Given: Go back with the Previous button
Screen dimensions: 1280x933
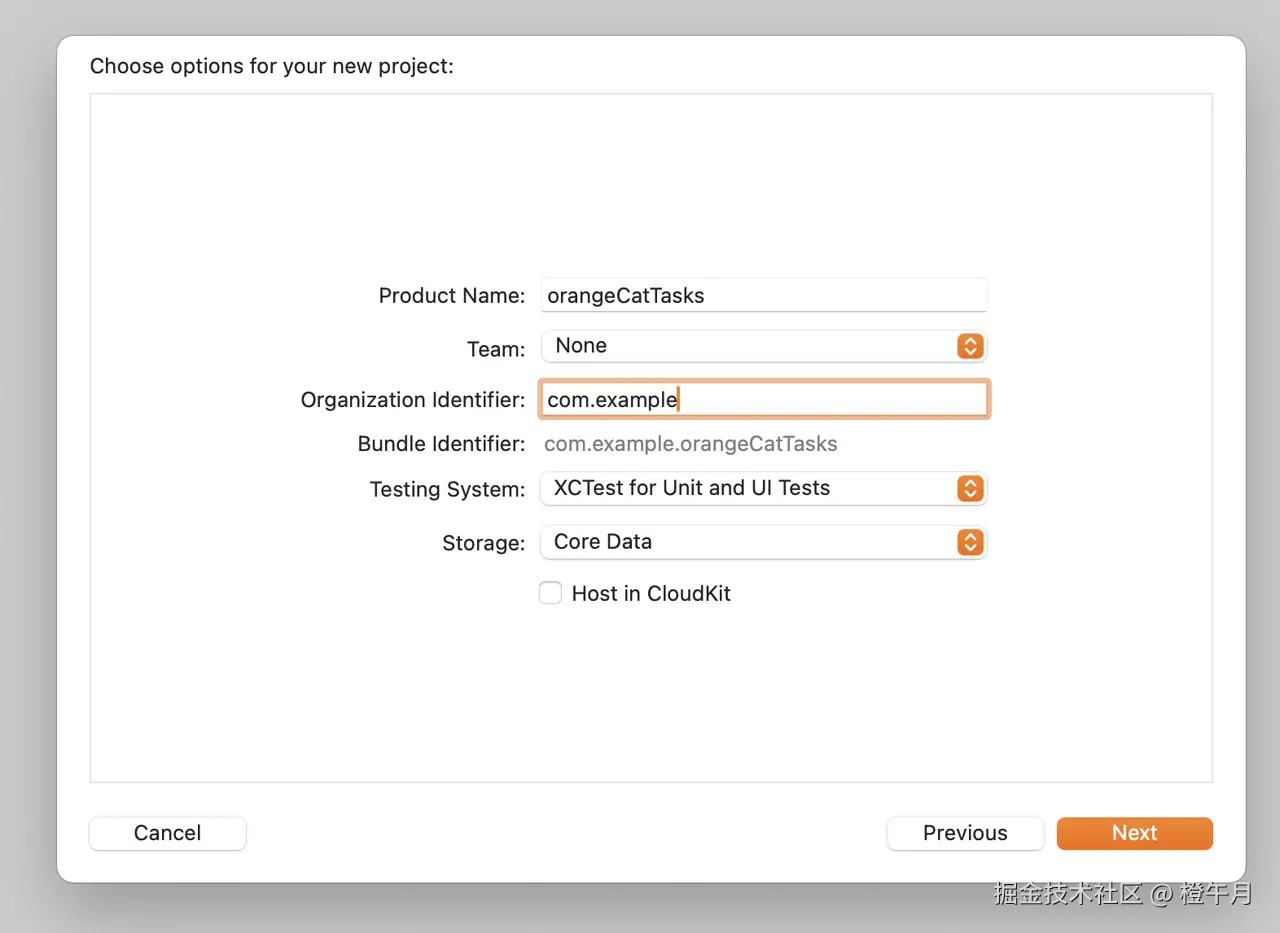Looking at the screenshot, I should coord(965,833).
